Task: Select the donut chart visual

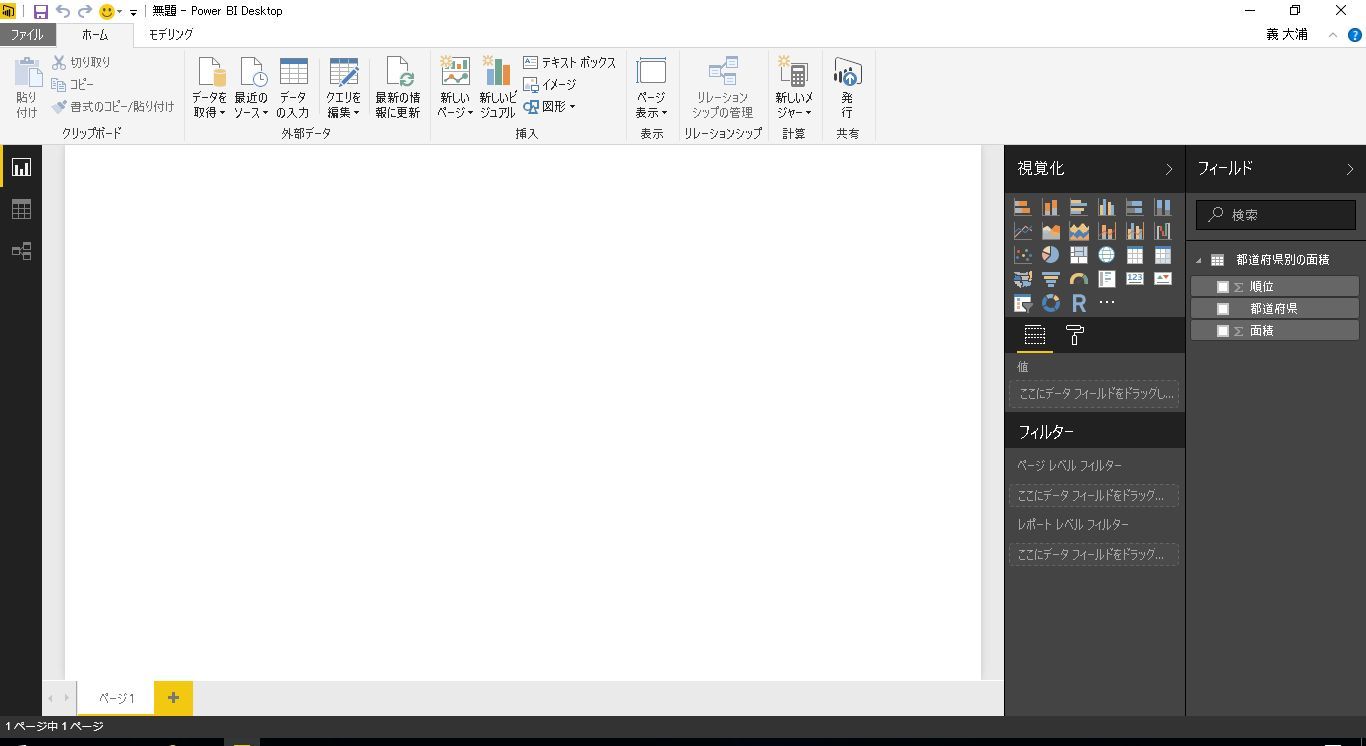Action: (1051, 303)
